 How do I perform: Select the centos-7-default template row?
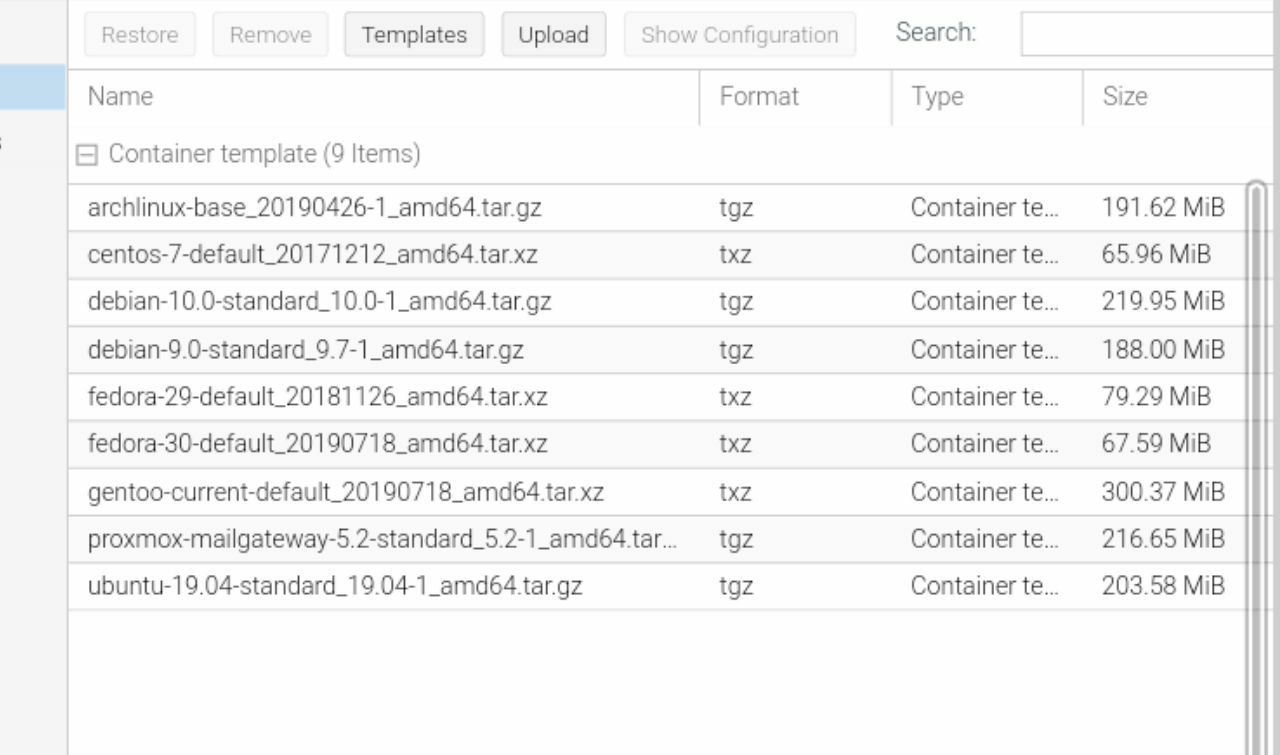(657, 255)
